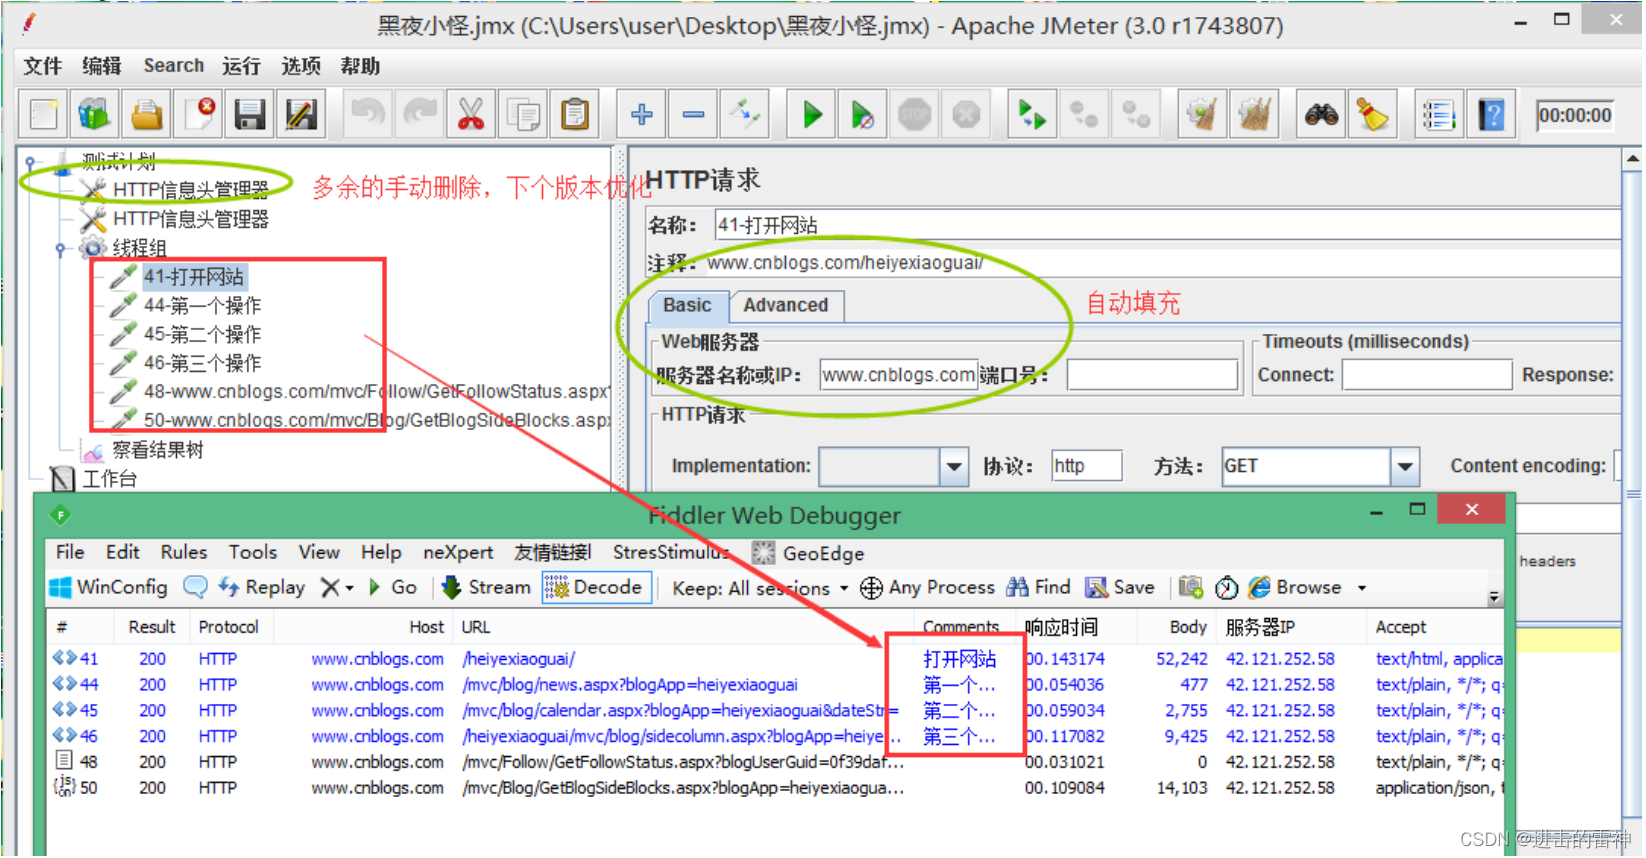Open the Tools menu in Fiddler

(x=253, y=552)
